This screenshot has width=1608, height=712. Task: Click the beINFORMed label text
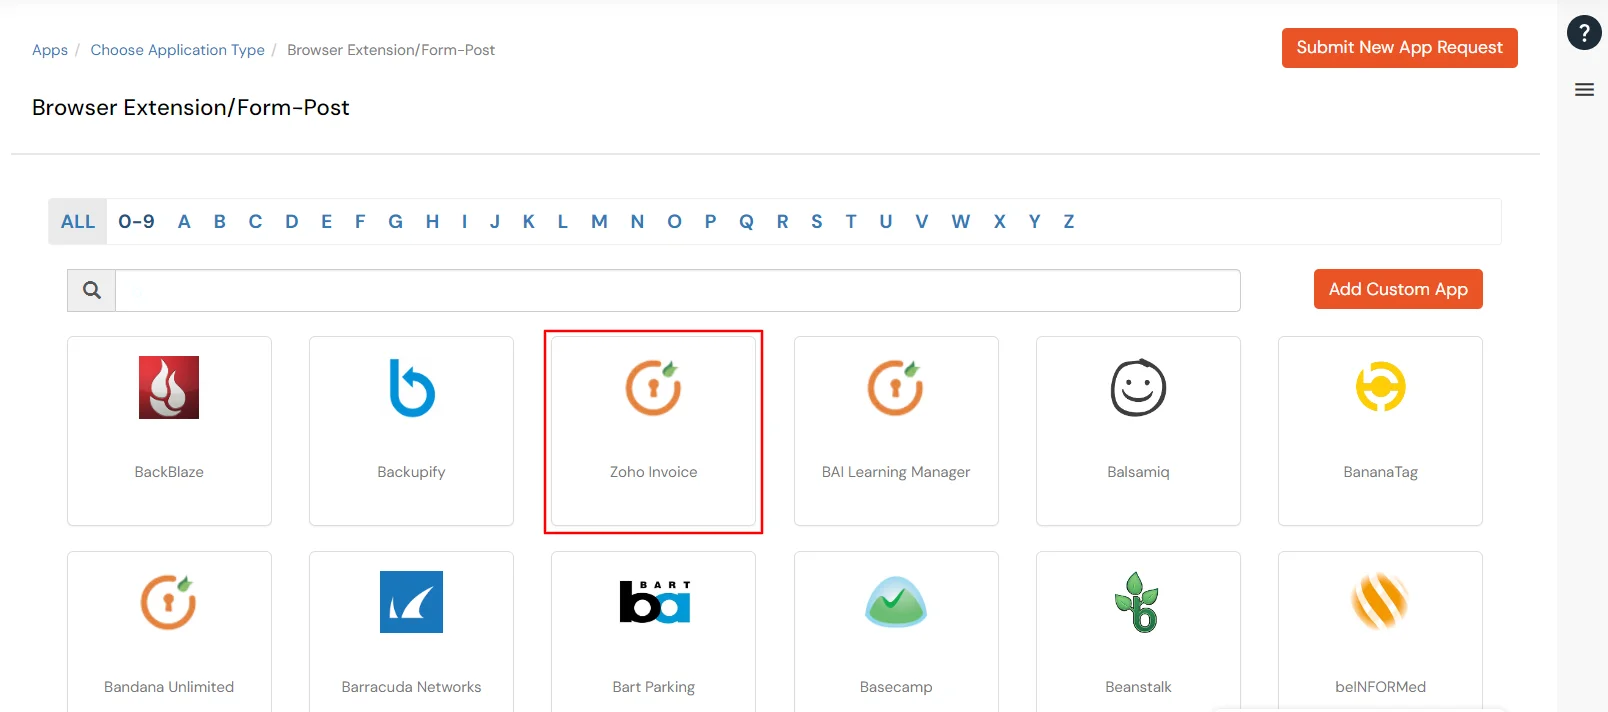[1380, 687]
